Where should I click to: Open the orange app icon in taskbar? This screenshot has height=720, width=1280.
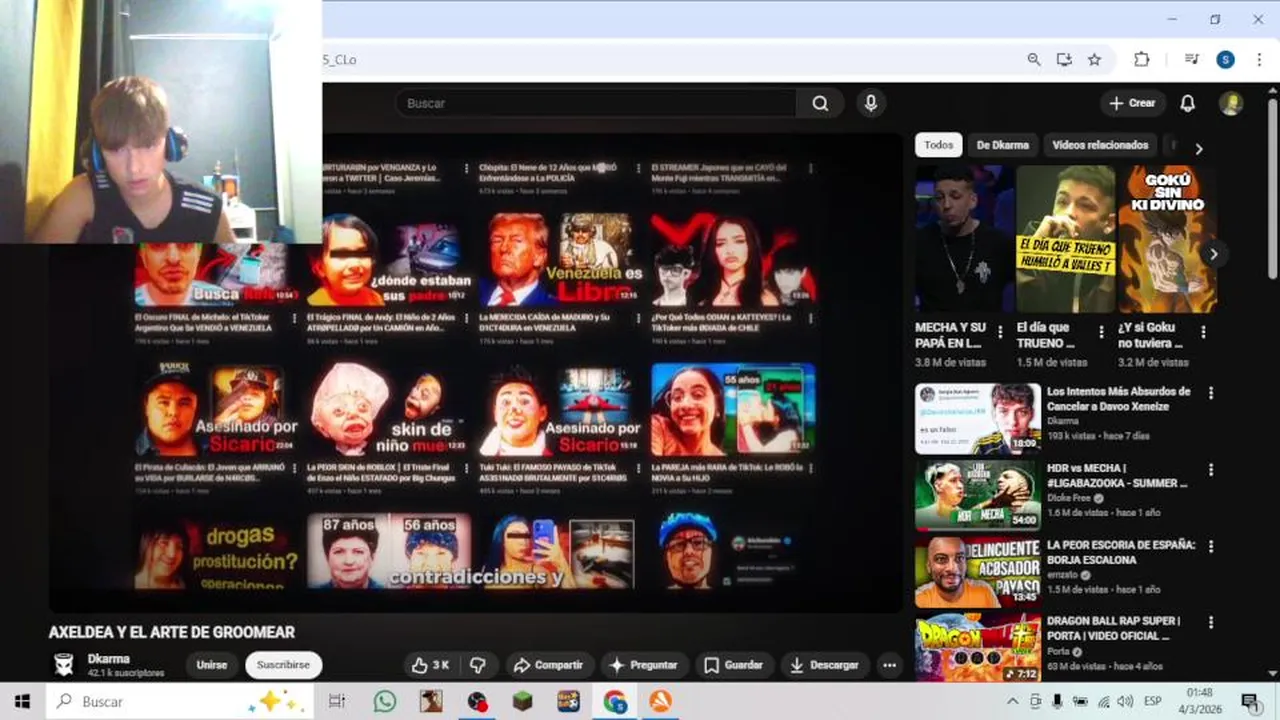(660, 702)
